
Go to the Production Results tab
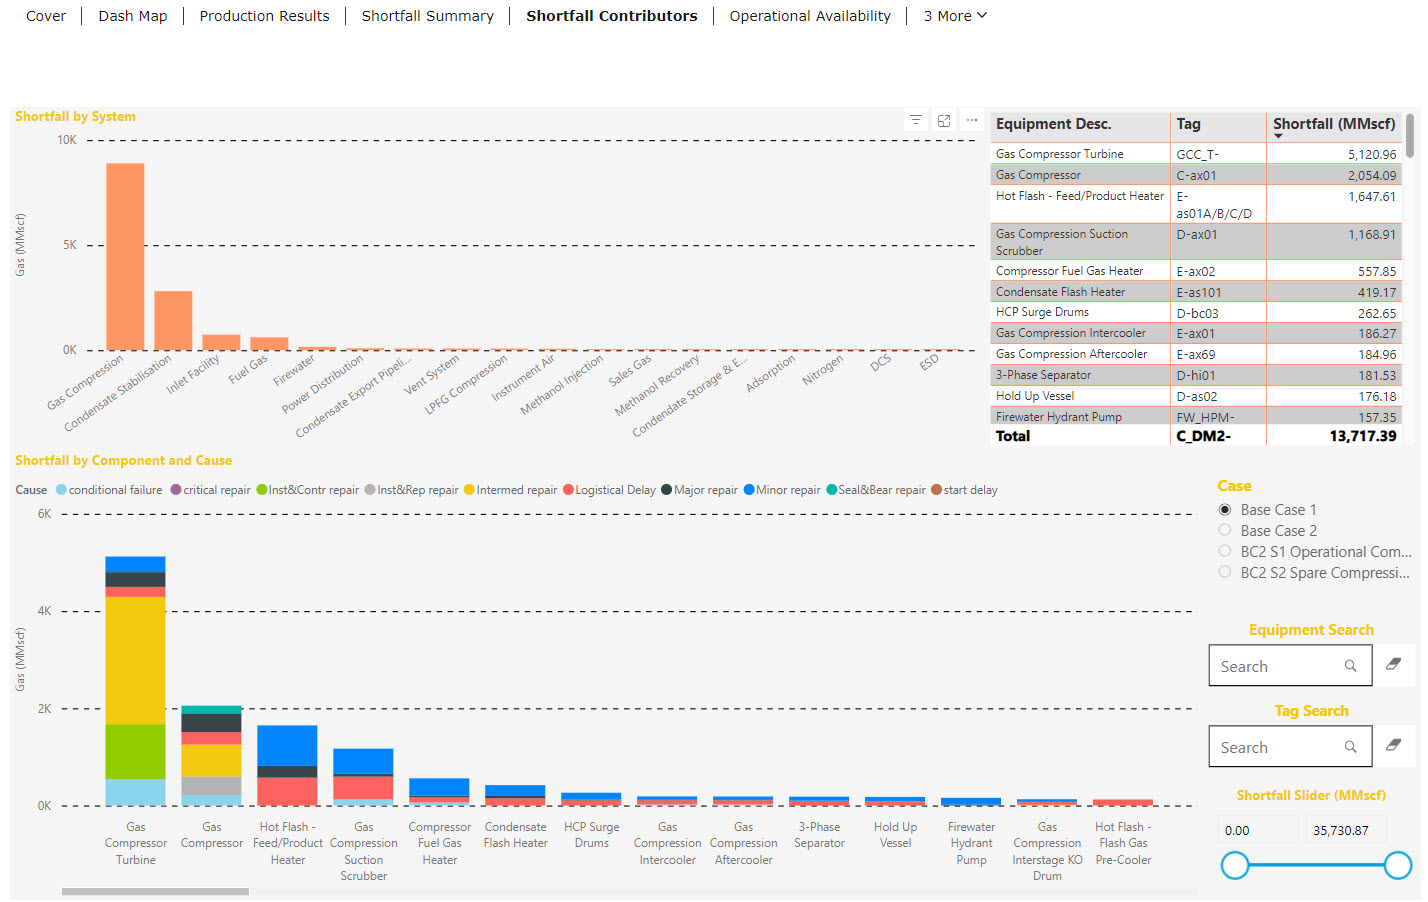click(264, 16)
